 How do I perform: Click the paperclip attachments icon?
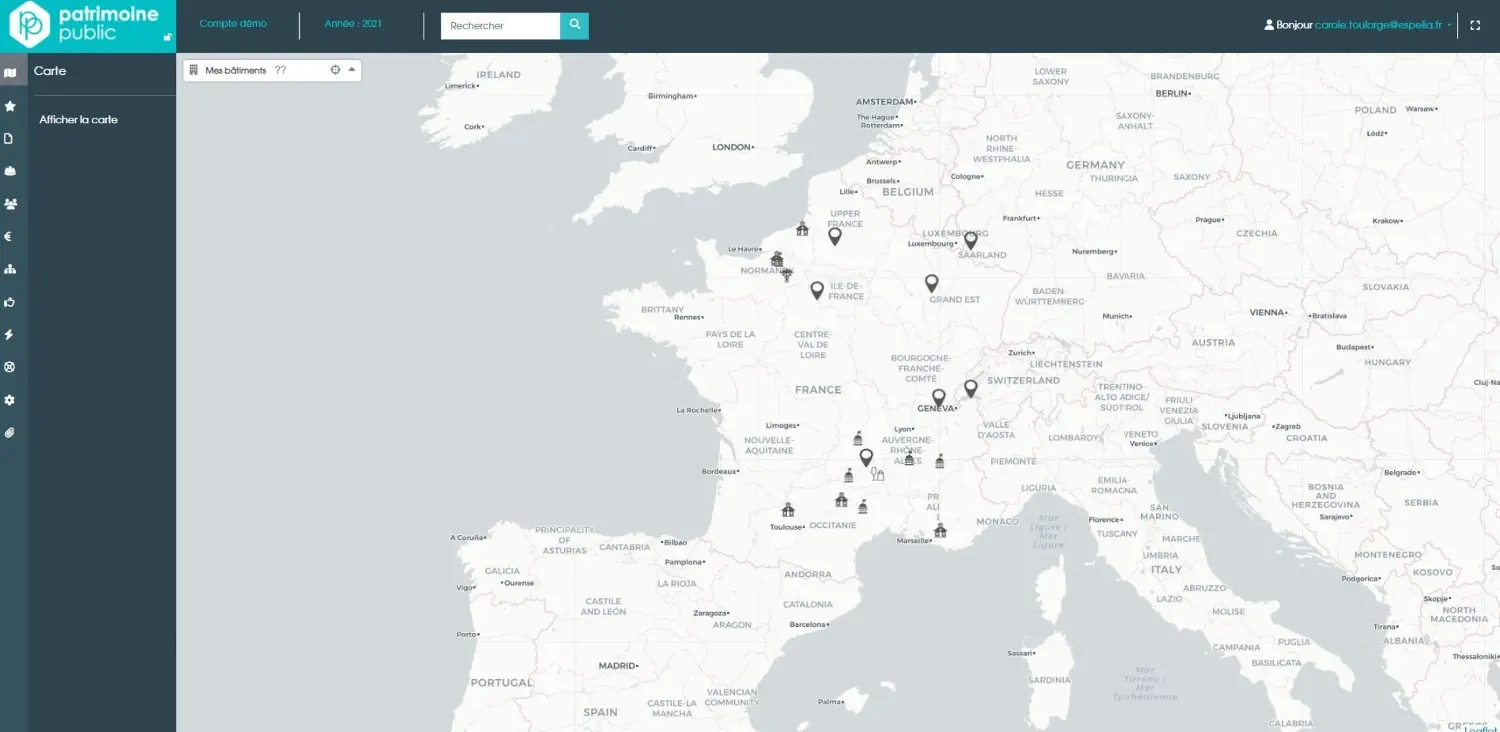tap(11, 432)
